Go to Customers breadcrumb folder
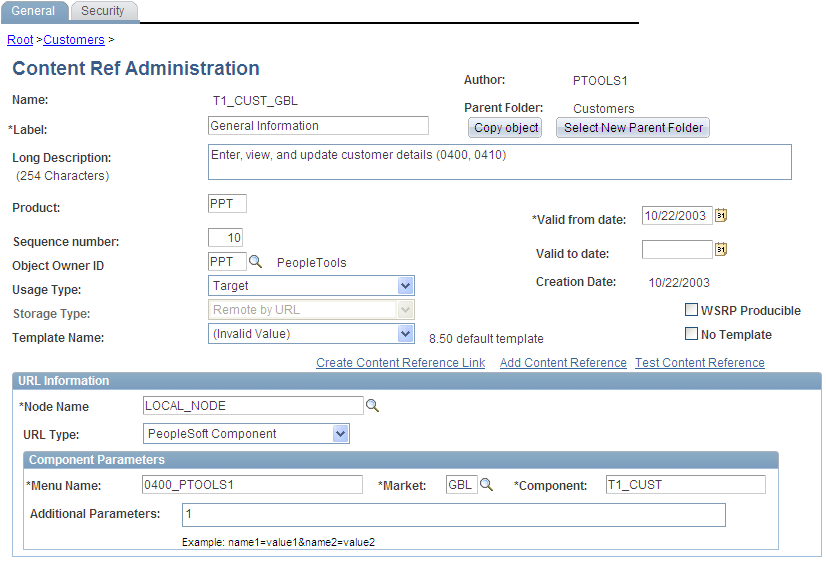 74,40
